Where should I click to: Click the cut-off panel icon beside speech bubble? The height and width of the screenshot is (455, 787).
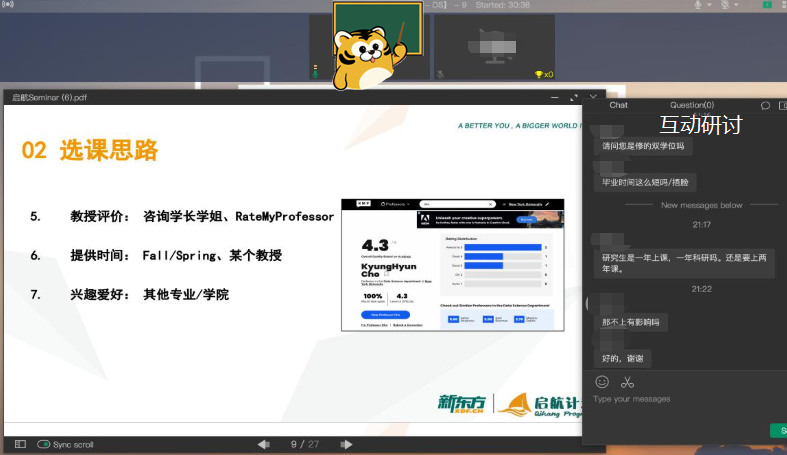(x=782, y=105)
